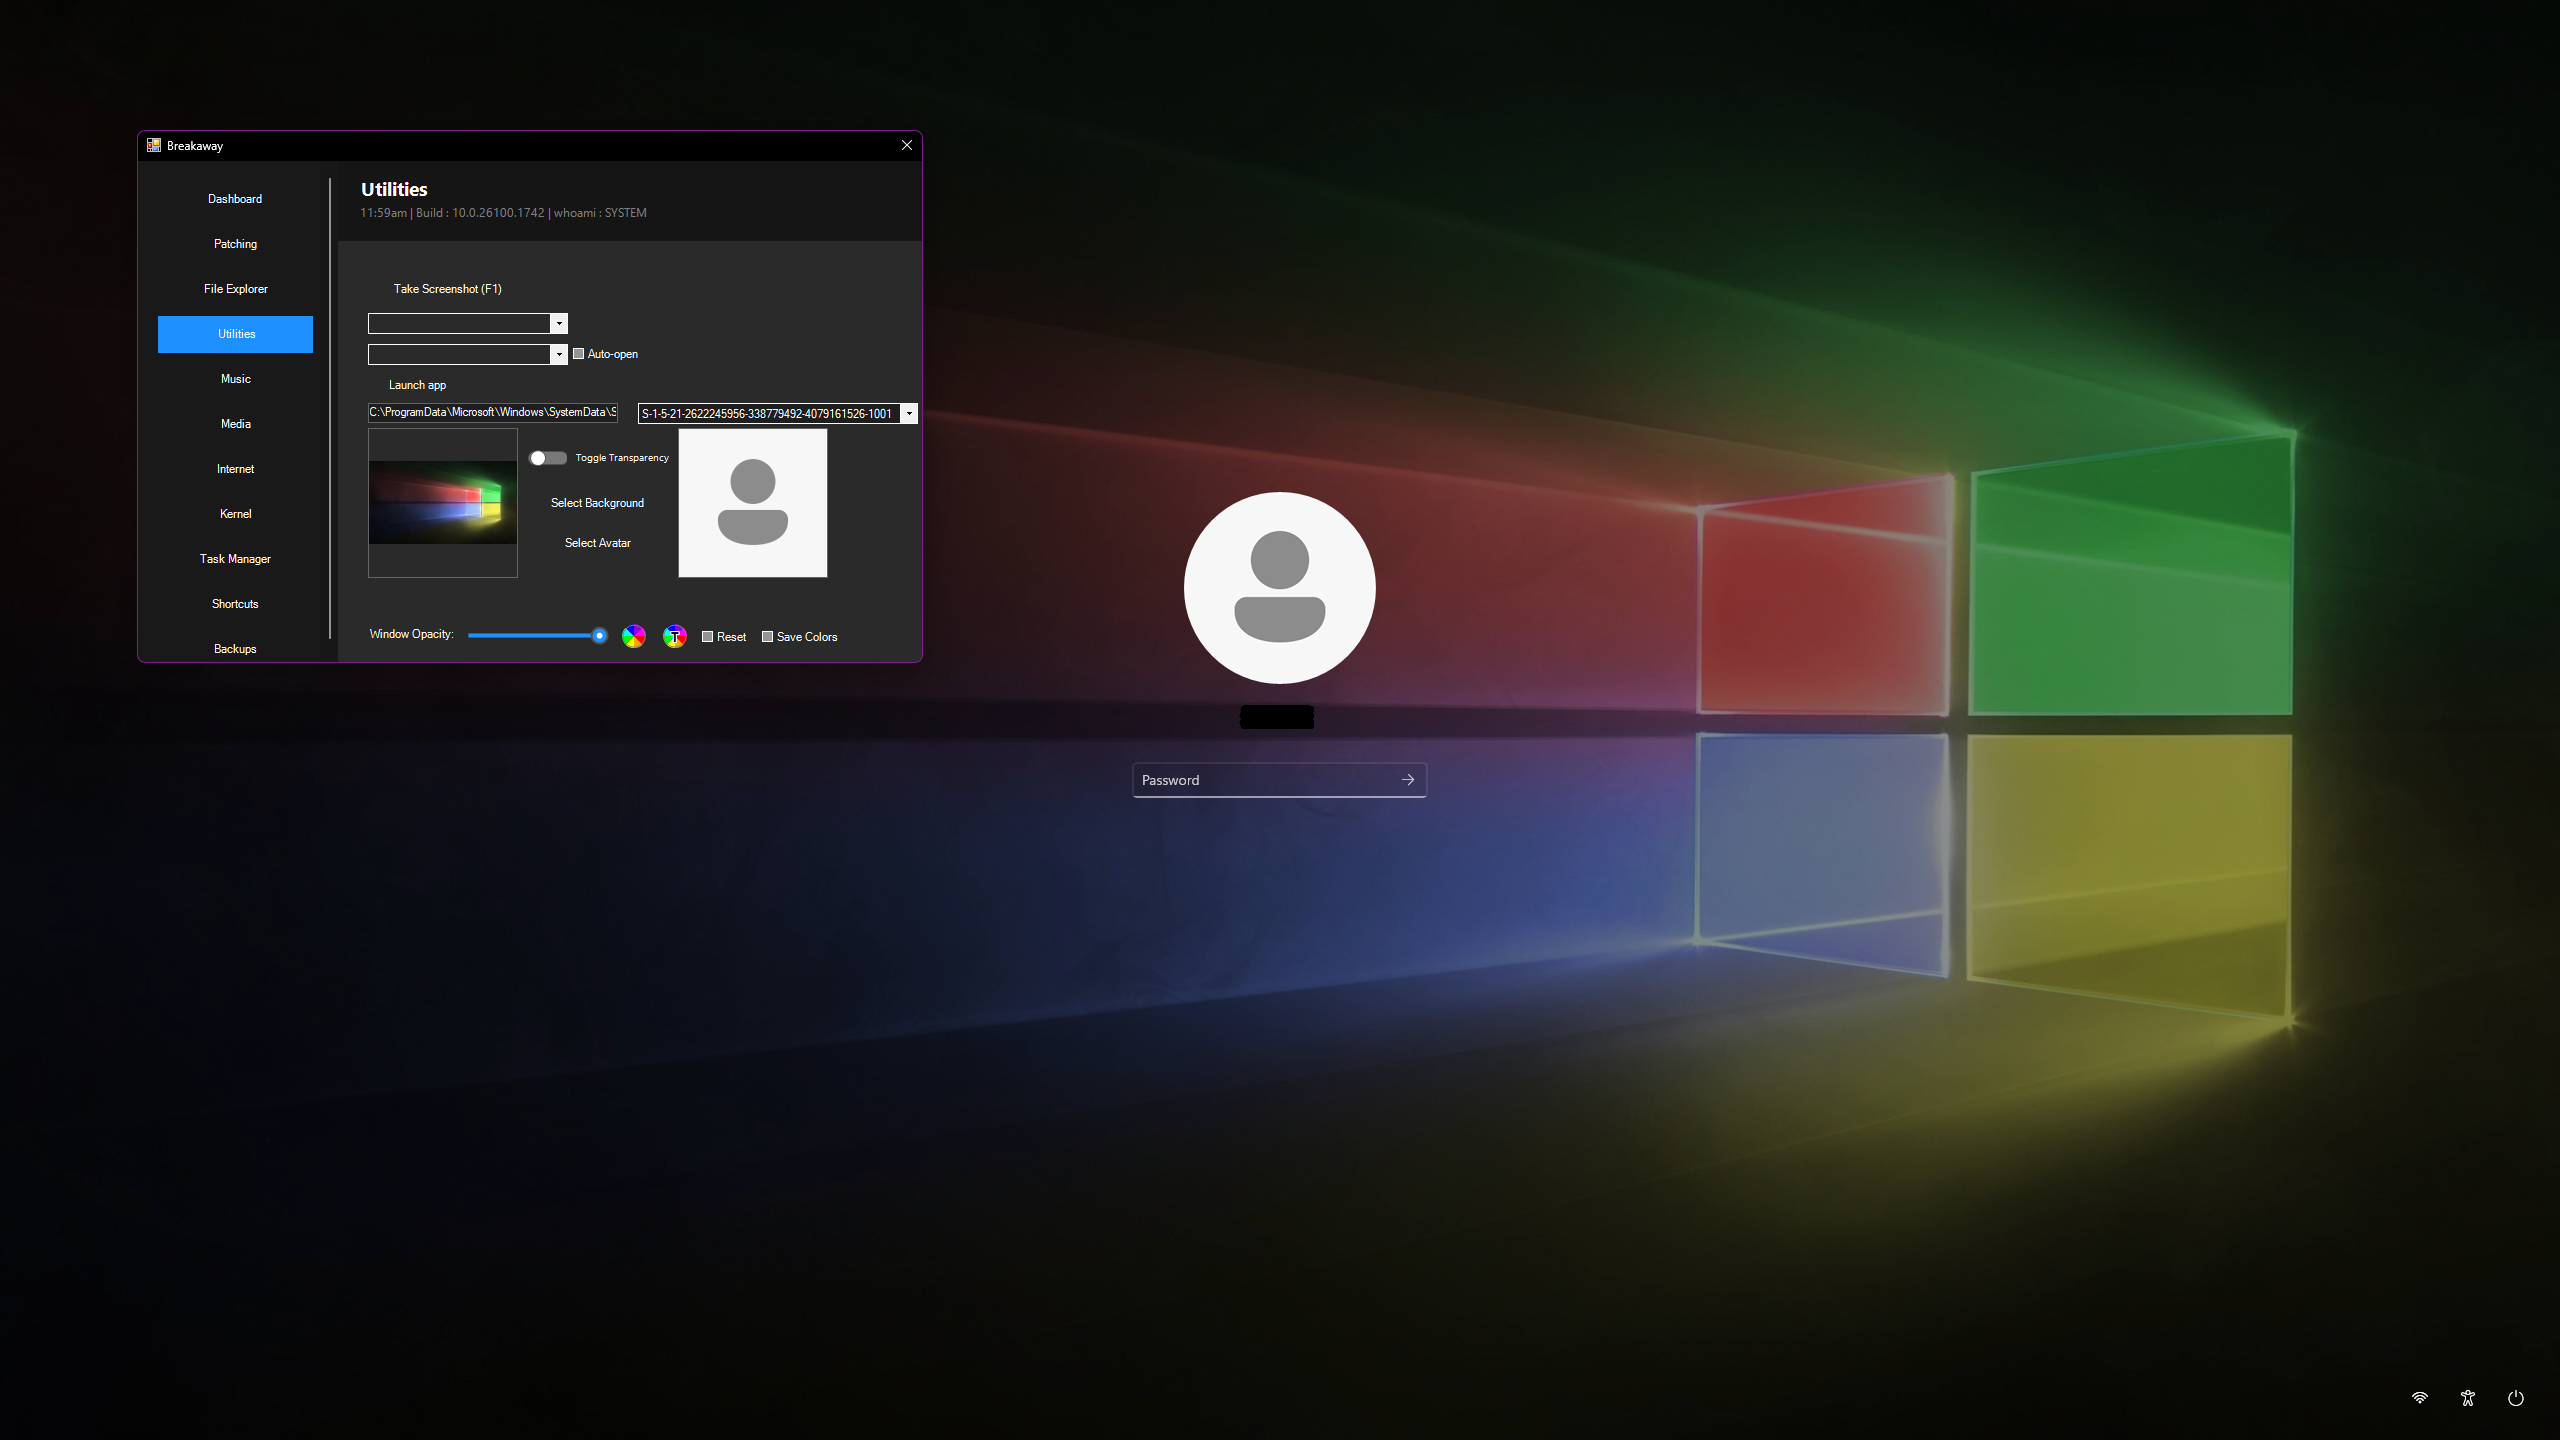Open the Backups section
Viewport: 2560px width, 1440px height.
pyautogui.click(x=235, y=649)
